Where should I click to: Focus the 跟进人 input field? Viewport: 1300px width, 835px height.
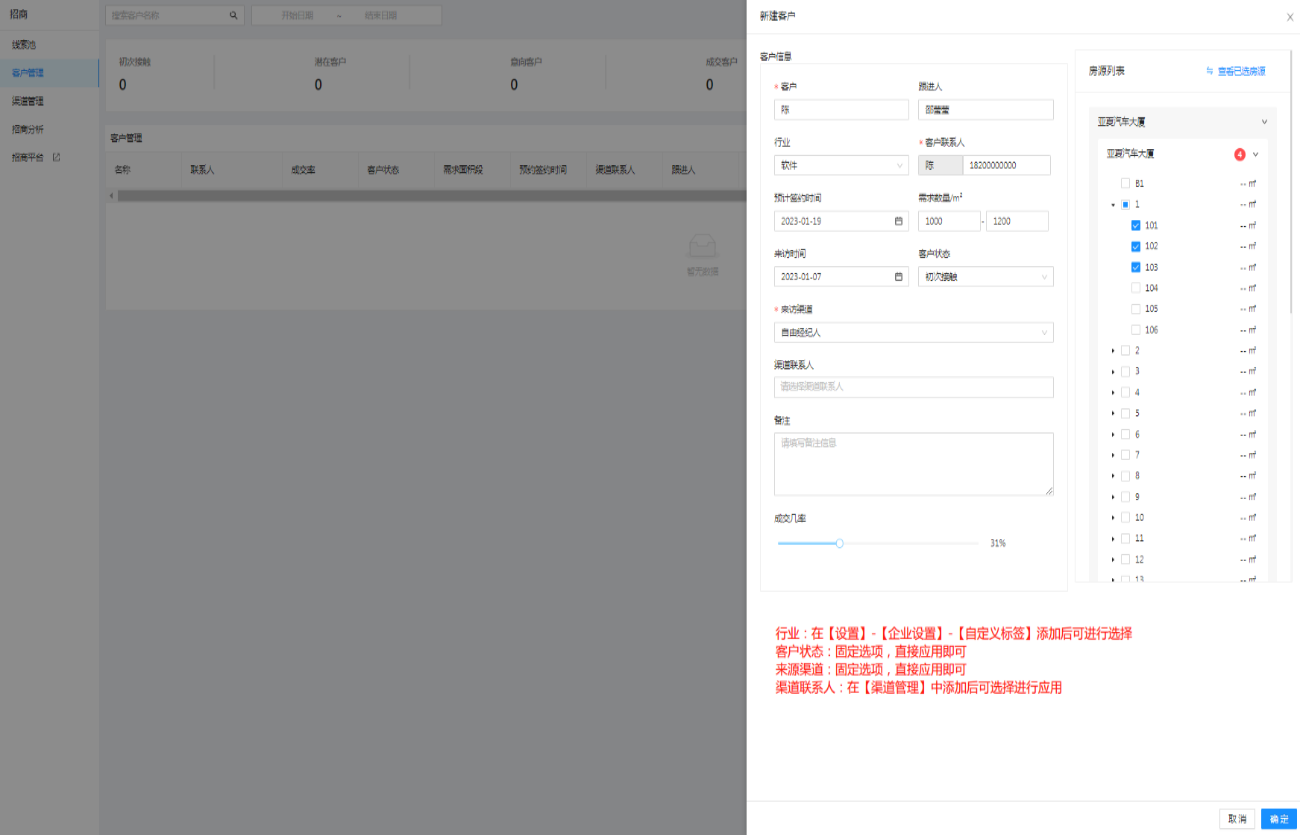tap(986, 110)
